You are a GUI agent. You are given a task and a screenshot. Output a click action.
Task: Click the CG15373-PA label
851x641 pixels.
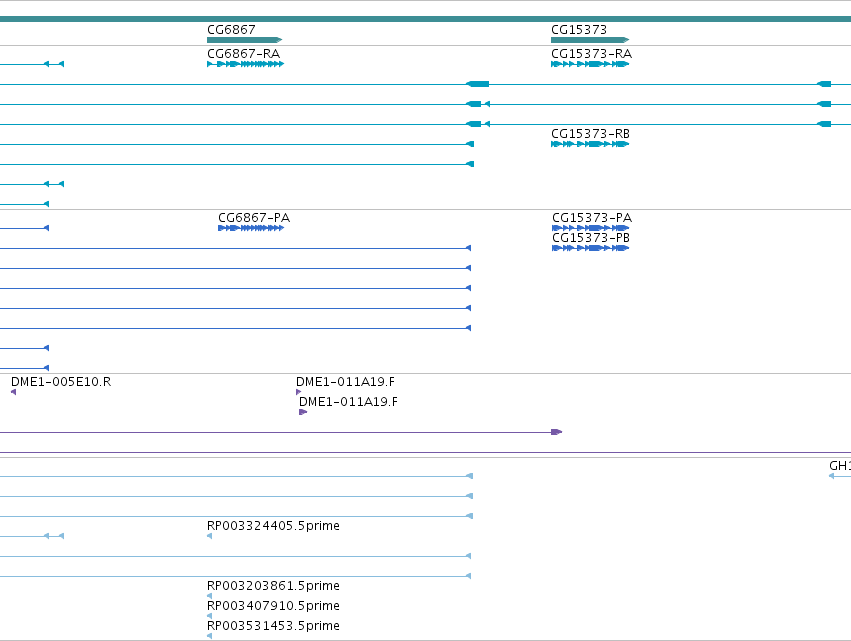pos(592,218)
